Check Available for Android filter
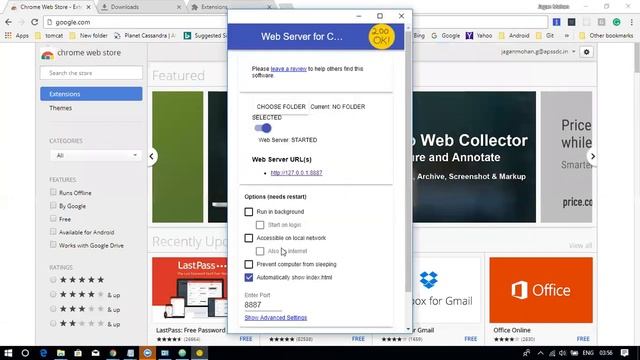 tap(53, 232)
